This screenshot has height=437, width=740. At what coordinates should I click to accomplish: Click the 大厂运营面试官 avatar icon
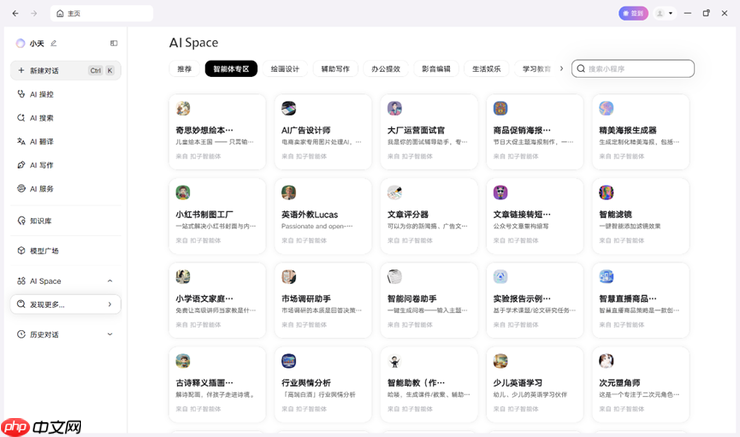(395, 109)
